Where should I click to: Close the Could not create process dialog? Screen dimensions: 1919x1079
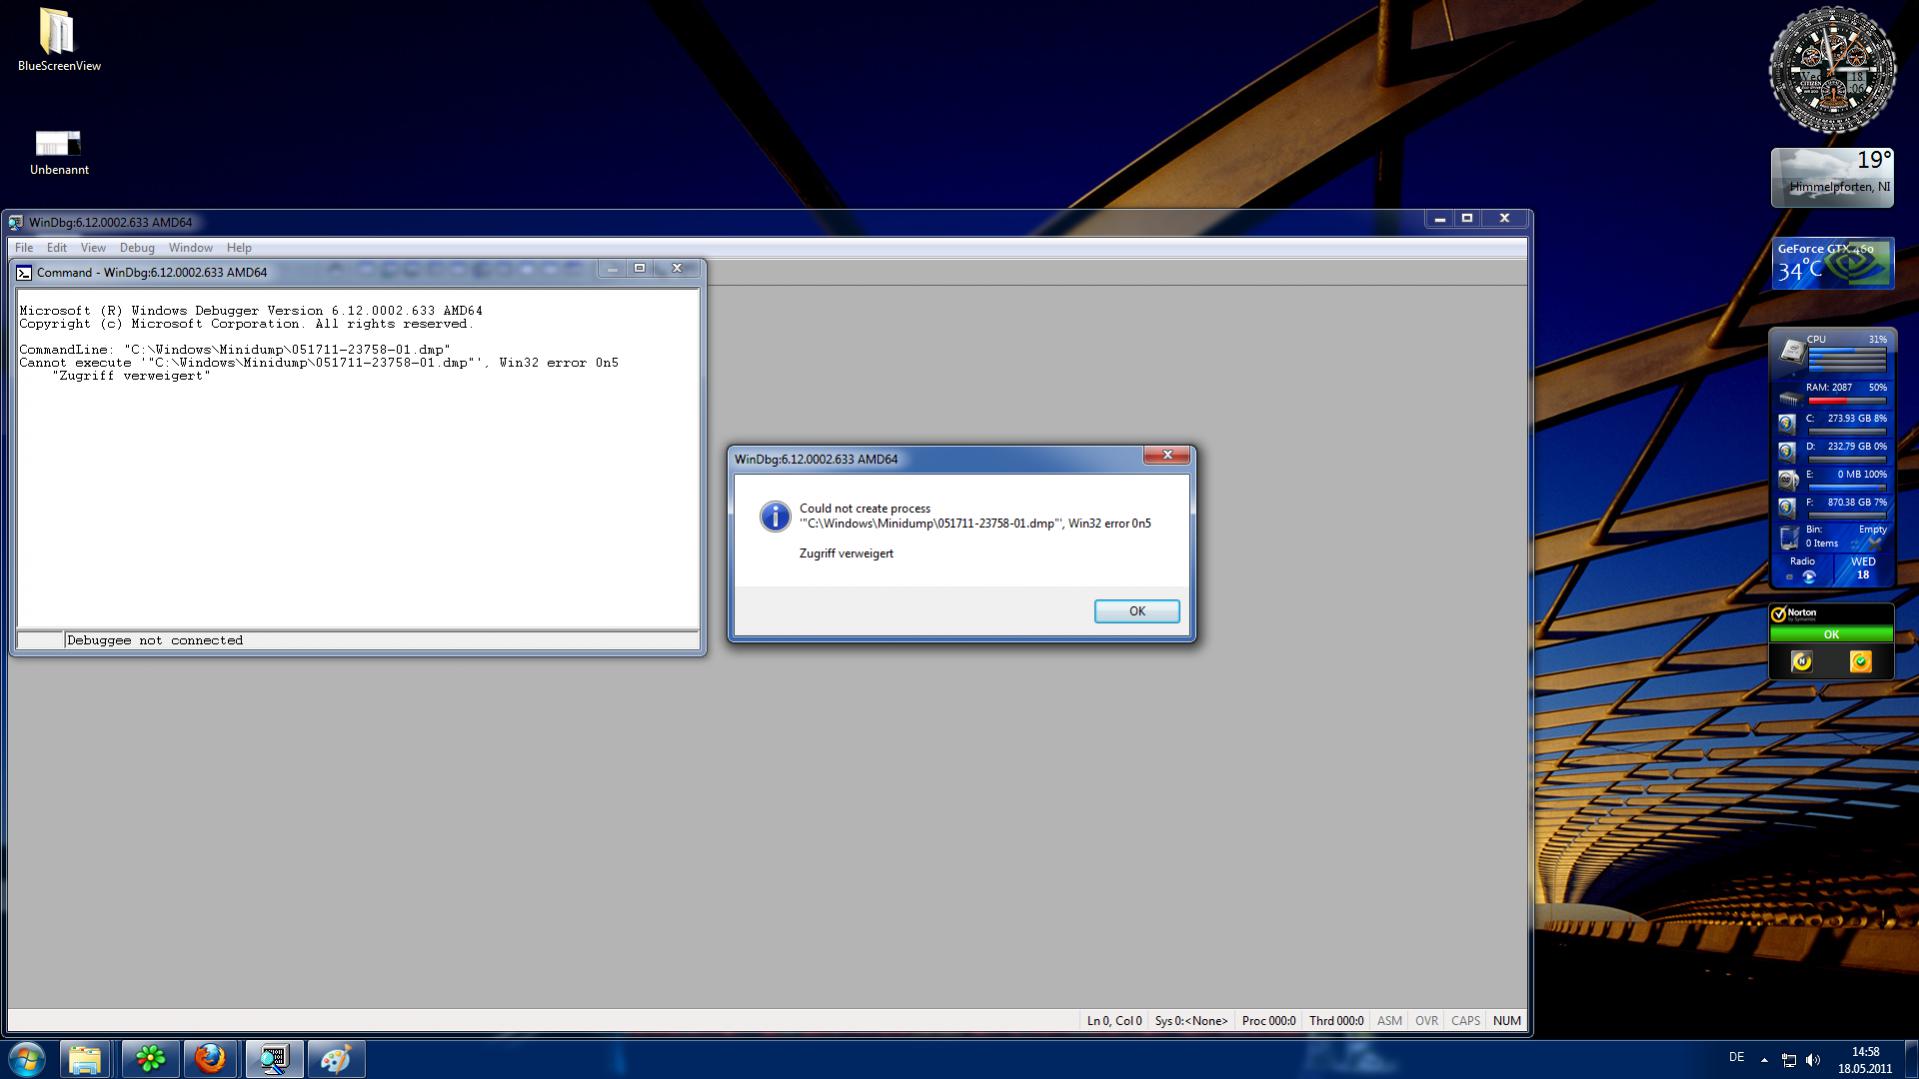[1166, 456]
